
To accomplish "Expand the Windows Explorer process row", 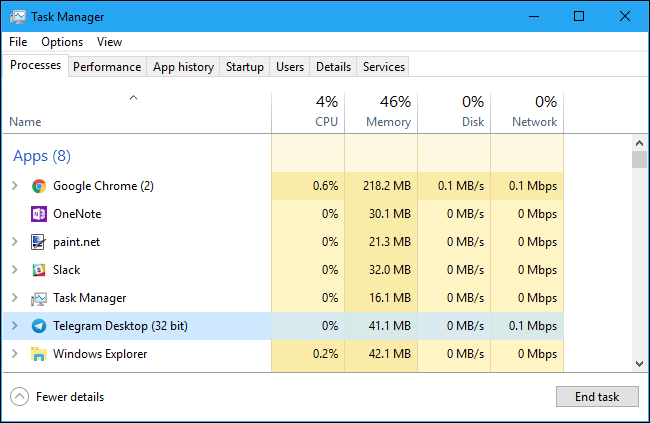I will click(x=14, y=354).
